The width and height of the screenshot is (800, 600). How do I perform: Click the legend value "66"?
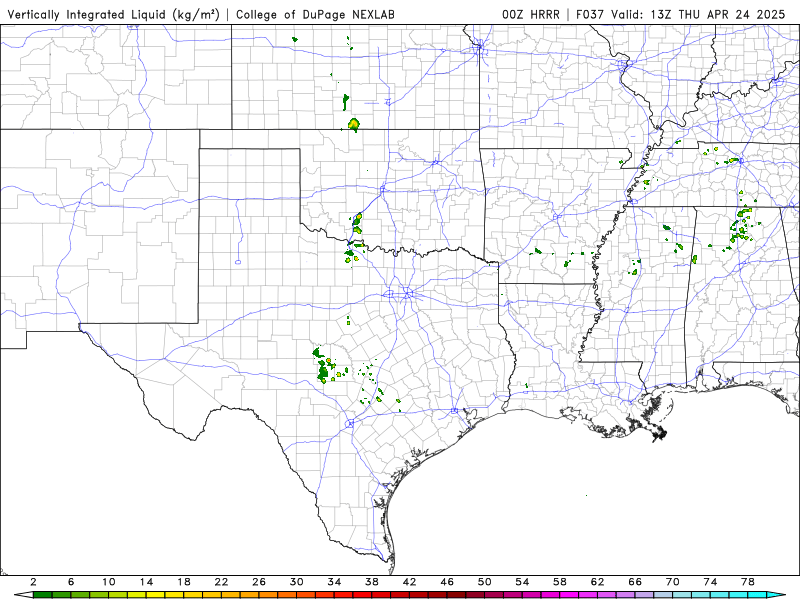point(635,582)
